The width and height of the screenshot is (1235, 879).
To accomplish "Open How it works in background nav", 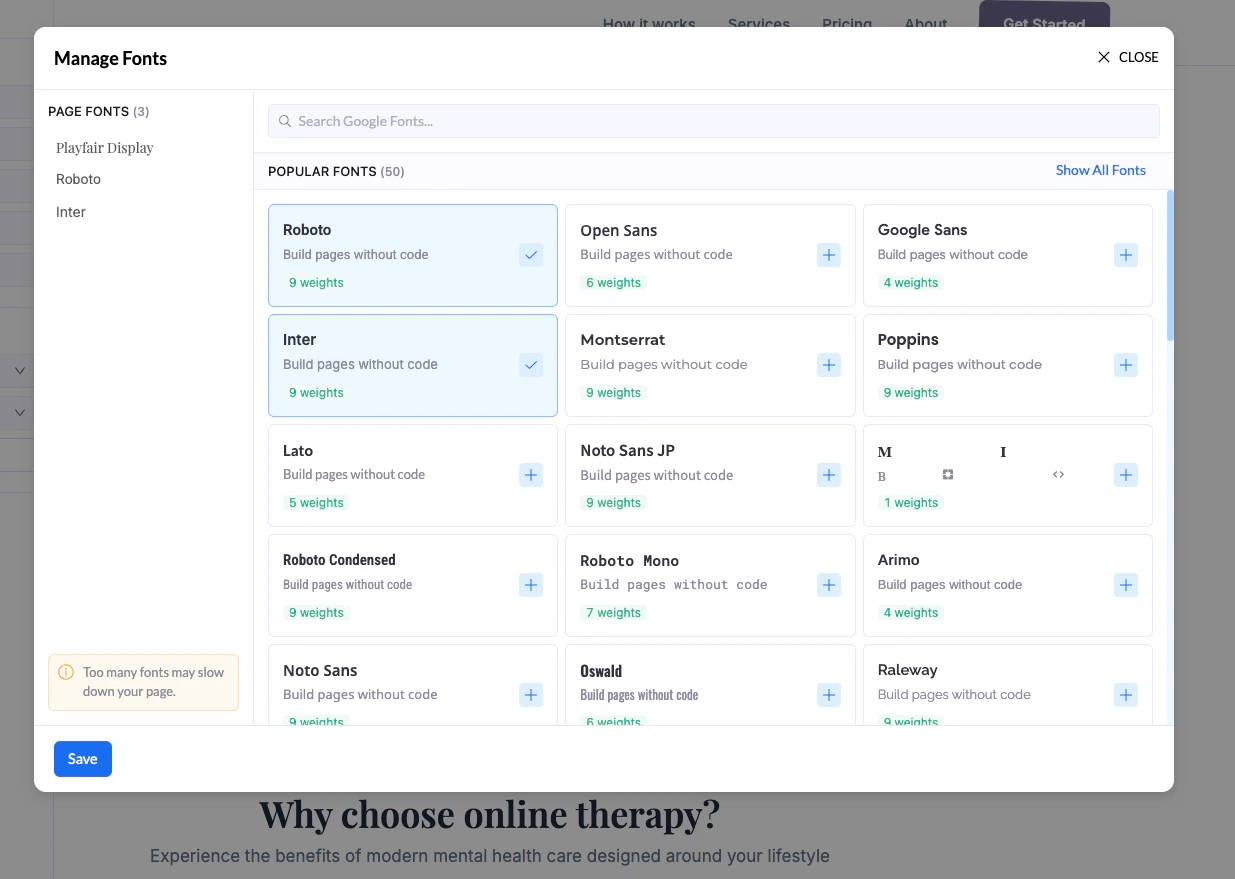I will (649, 22).
